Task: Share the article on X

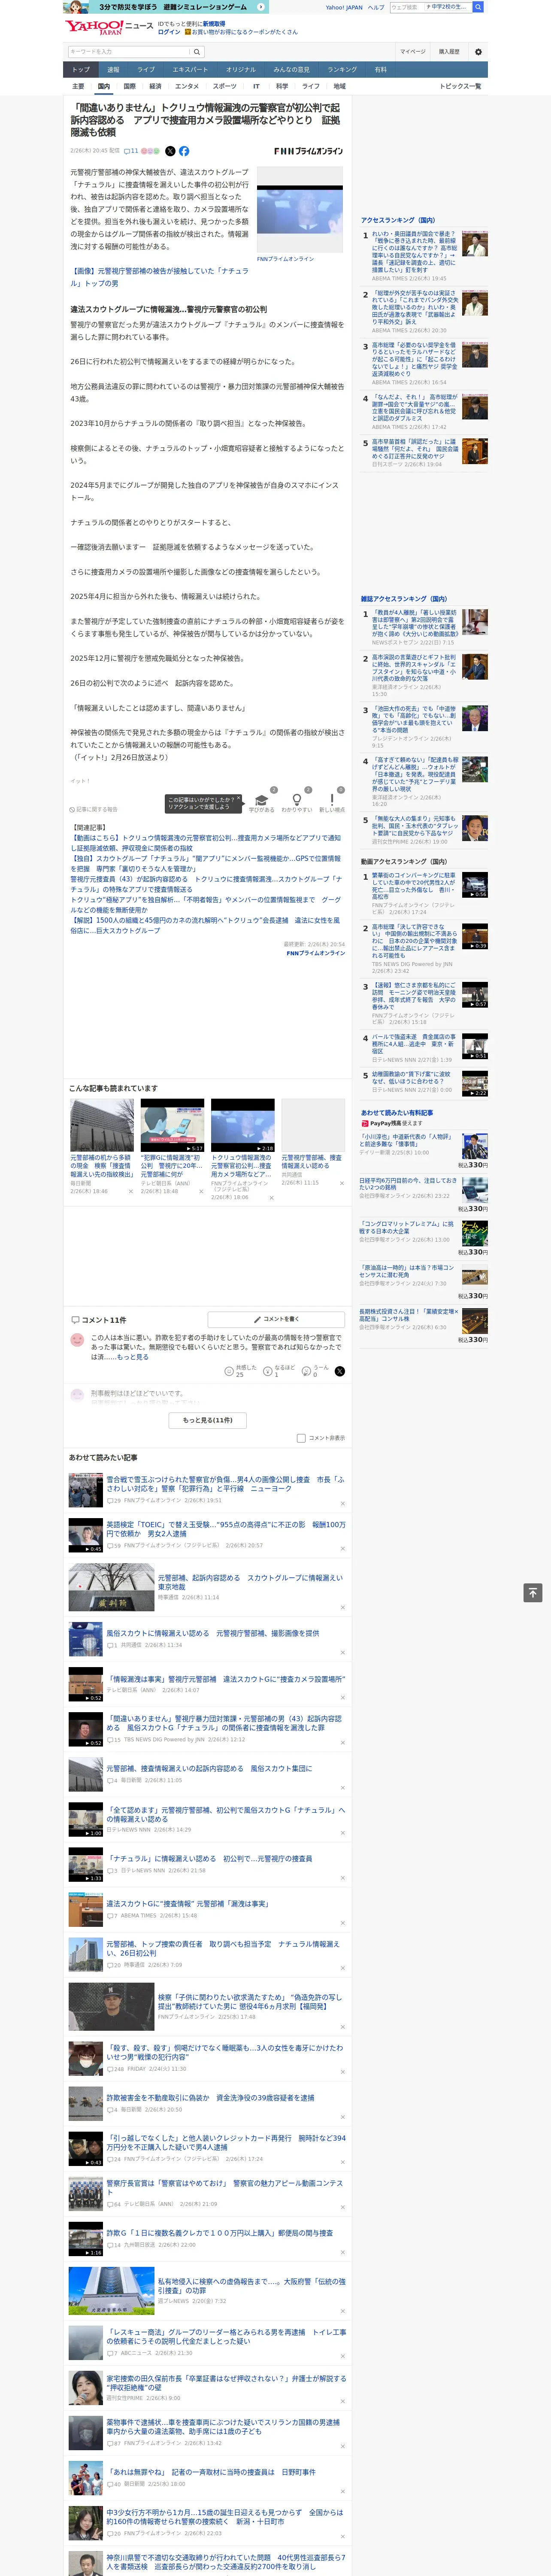Action: click(170, 151)
